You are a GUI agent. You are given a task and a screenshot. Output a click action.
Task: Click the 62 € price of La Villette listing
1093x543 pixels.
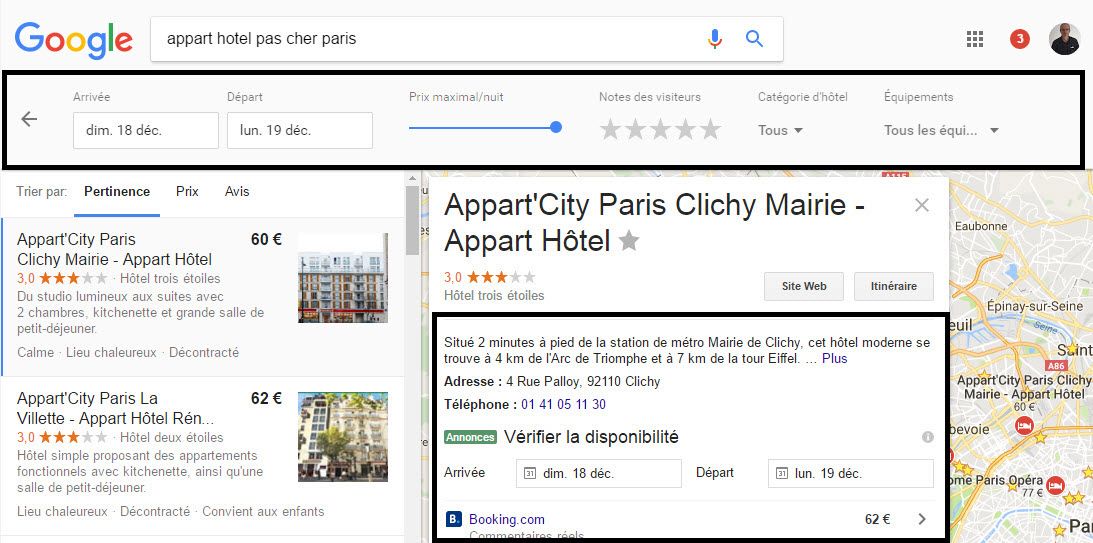pyautogui.click(x=266, y=399)
